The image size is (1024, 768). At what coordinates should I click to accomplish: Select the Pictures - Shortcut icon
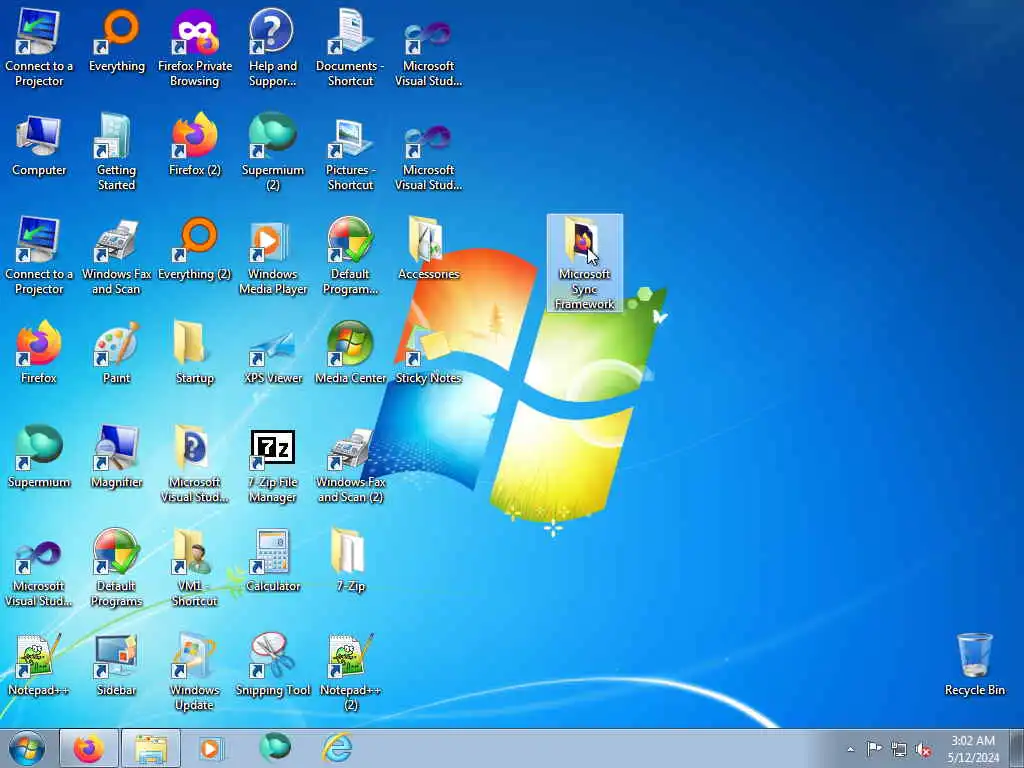pos(350,152)
